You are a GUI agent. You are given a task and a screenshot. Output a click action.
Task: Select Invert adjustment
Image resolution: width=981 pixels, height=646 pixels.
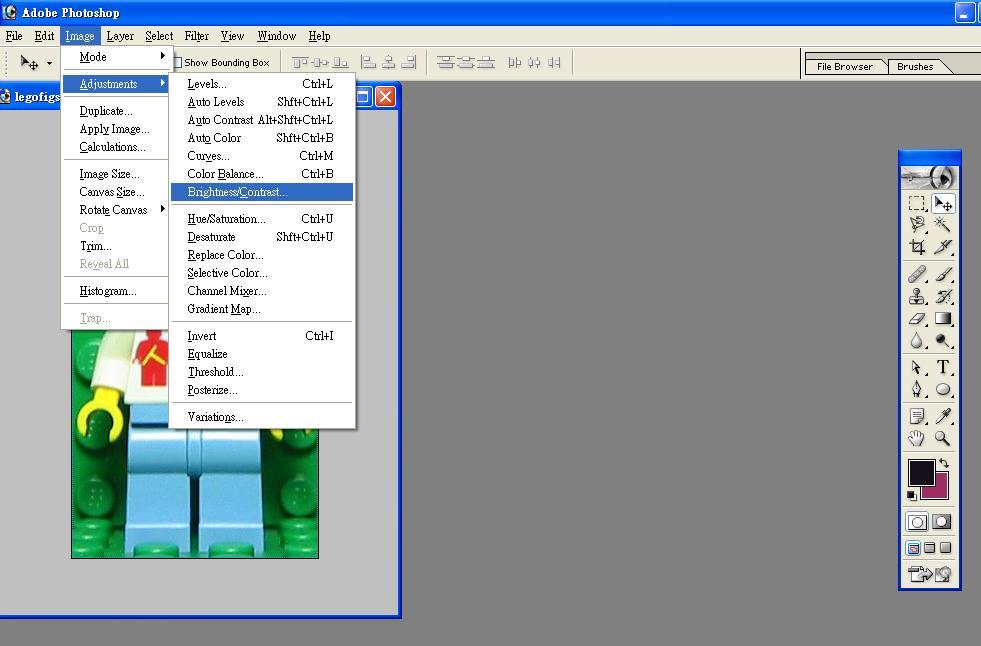tap(262, 336)
